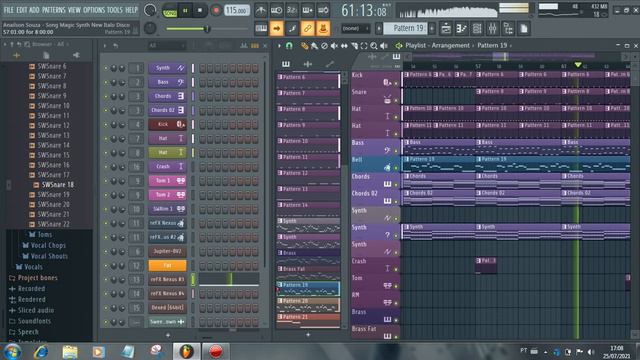Show automation clips tab in picker panel
Image resolution: width=640 pixels, height=360 pixels.
click(x=330, y=64)
